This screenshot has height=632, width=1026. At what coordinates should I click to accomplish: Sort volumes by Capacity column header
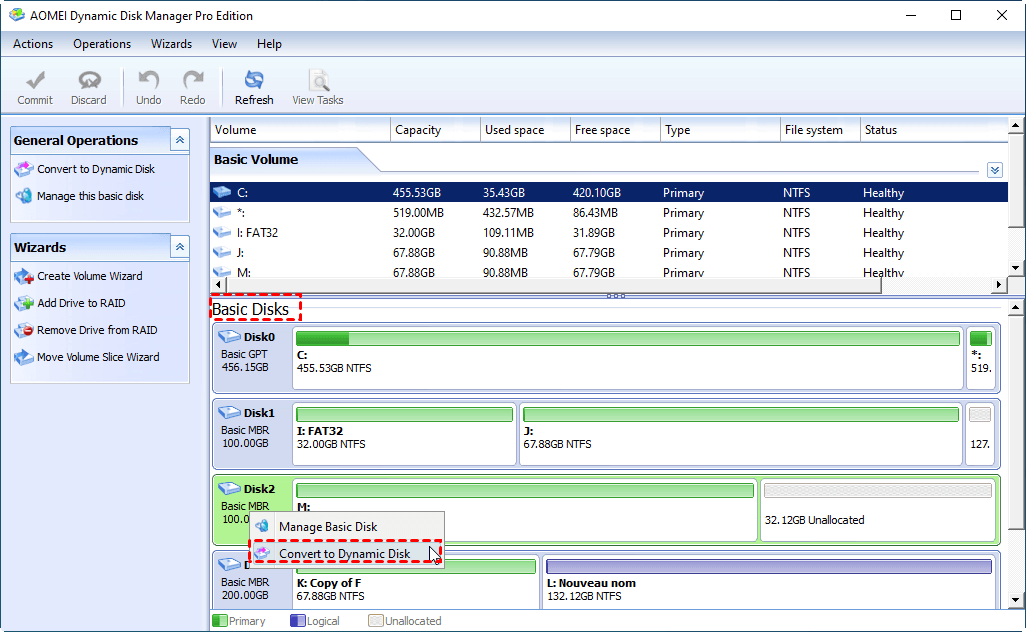point(418,130)
